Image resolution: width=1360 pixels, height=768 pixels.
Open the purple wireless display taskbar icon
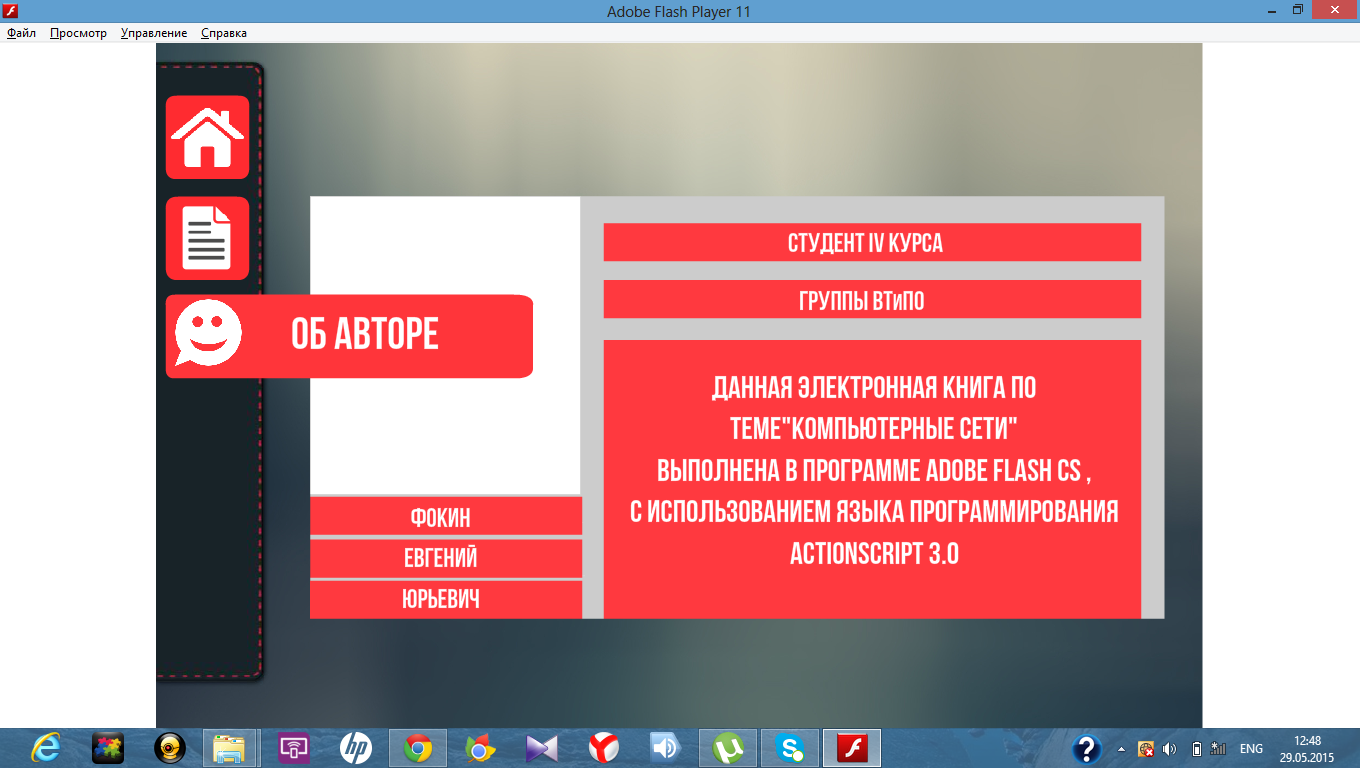pos(293,747)
